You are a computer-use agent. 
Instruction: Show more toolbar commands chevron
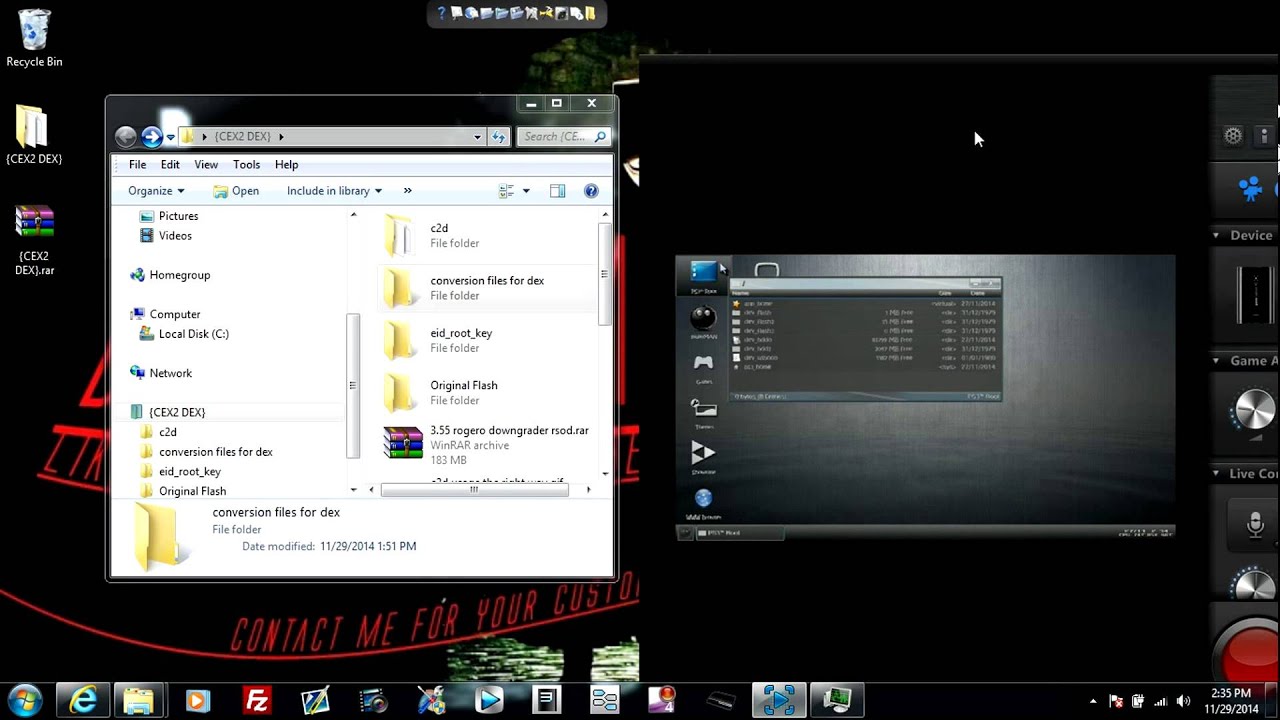[407, 191]
